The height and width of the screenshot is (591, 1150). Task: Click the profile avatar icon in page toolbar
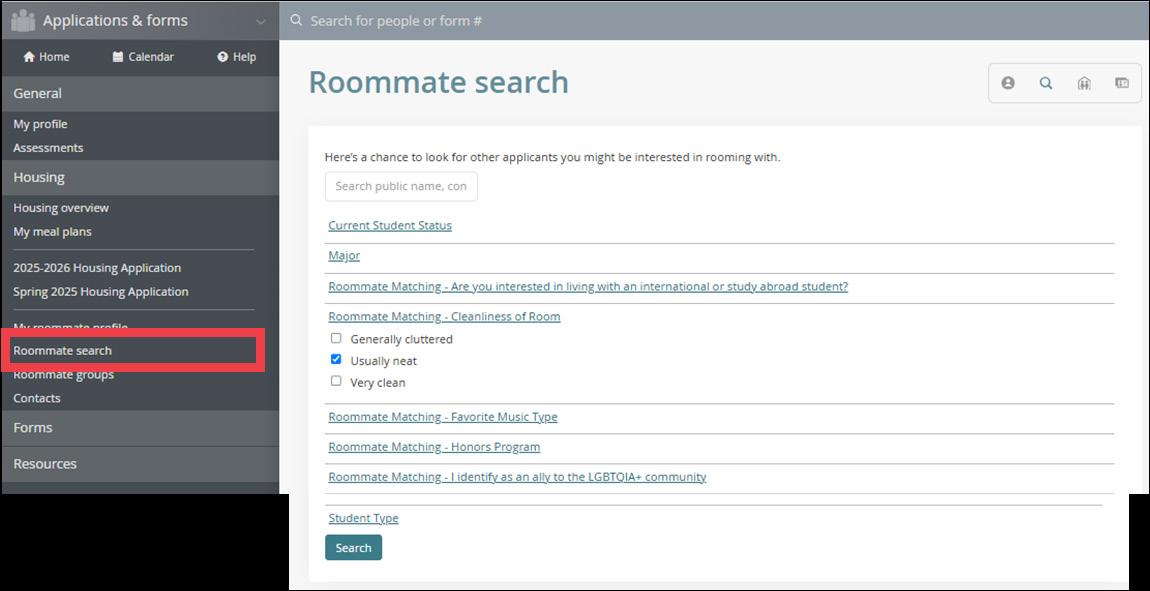[x=1008, y=83]
